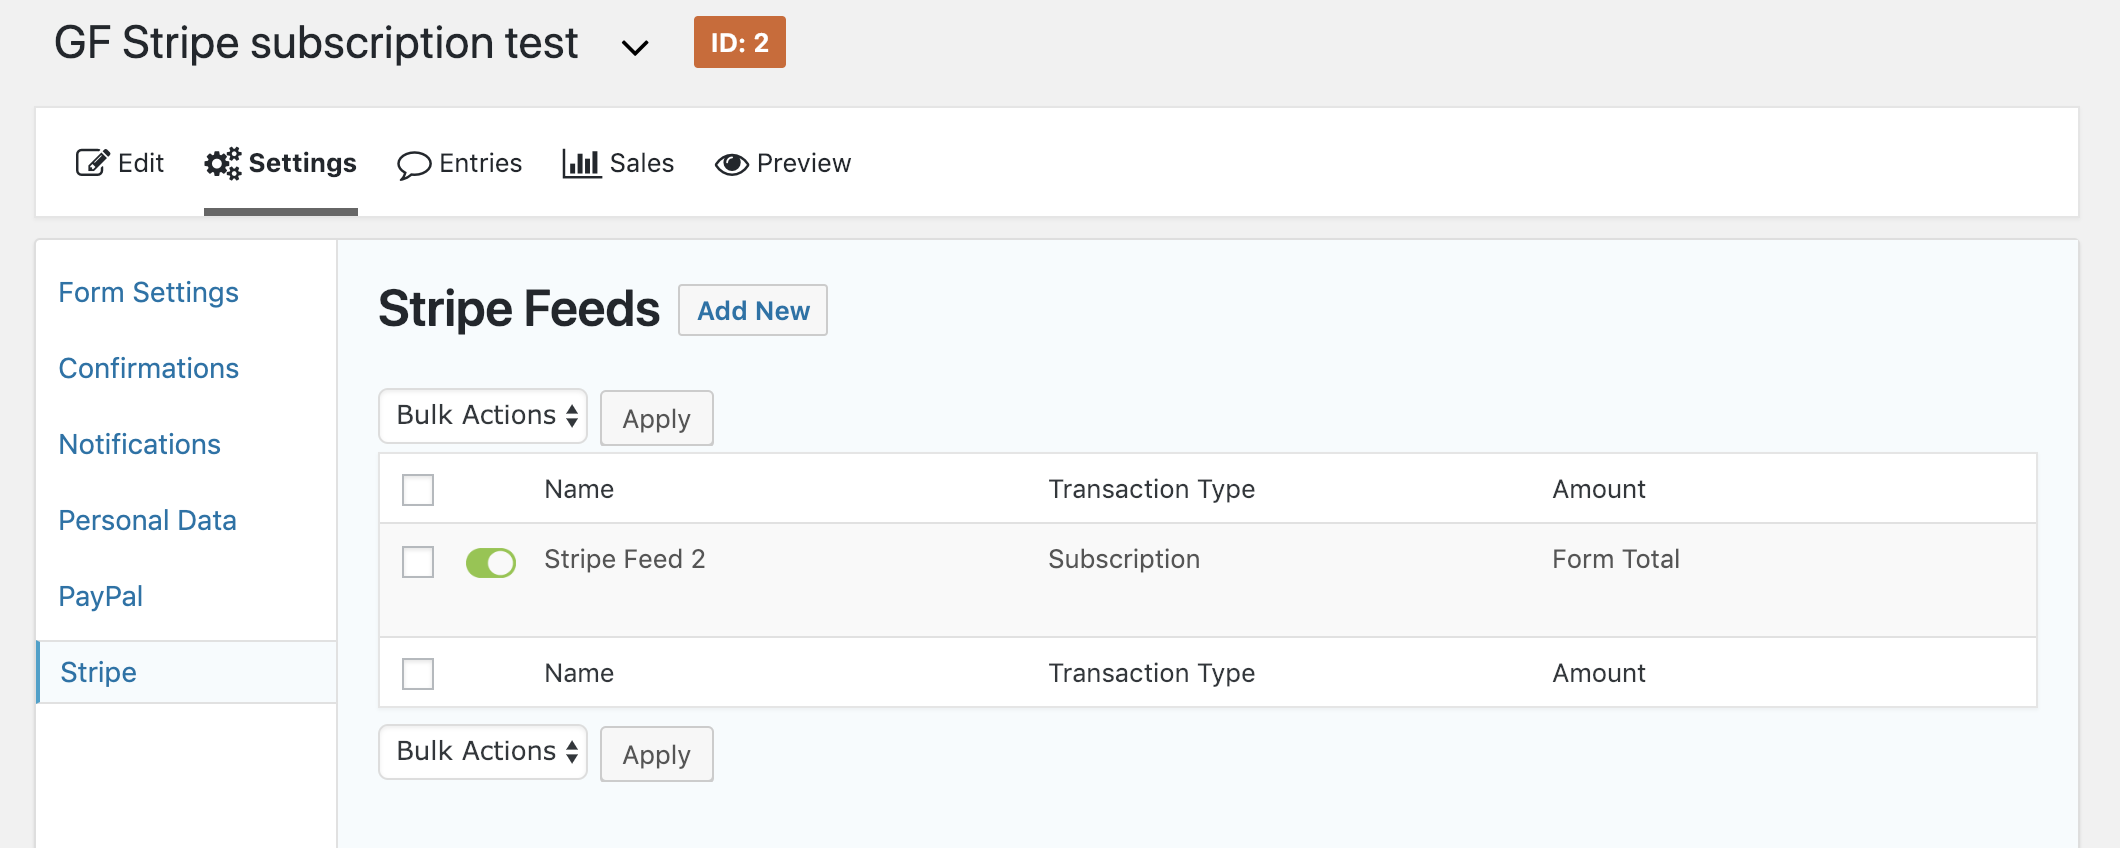Open the form switcher chevron dropdown

(x=635, y=47)
